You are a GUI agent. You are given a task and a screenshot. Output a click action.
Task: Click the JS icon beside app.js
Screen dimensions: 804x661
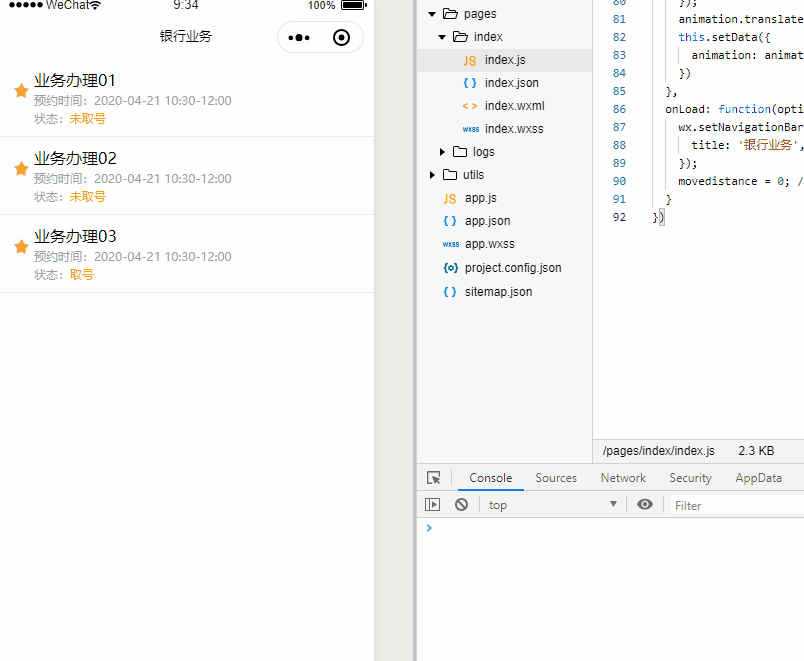[x=450, y=198]
